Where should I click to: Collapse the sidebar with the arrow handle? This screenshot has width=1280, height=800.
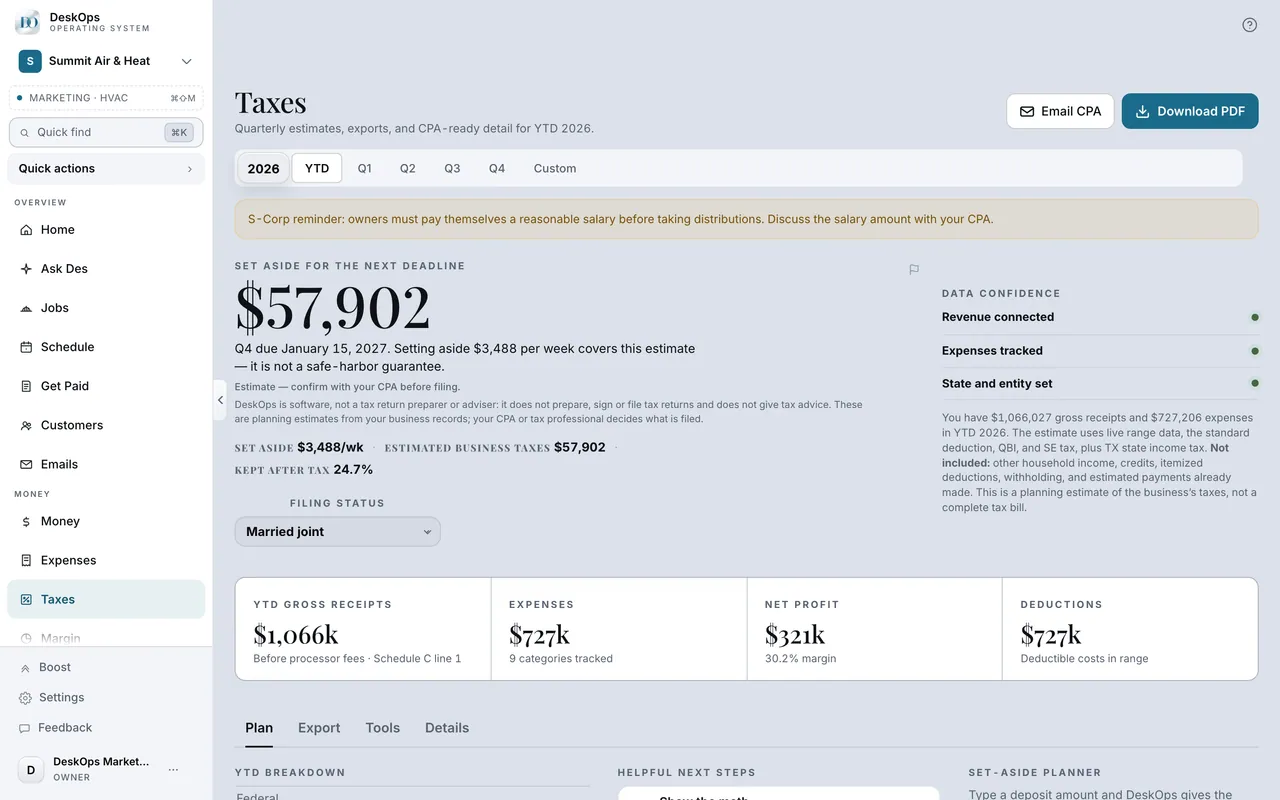pos(220,400)
